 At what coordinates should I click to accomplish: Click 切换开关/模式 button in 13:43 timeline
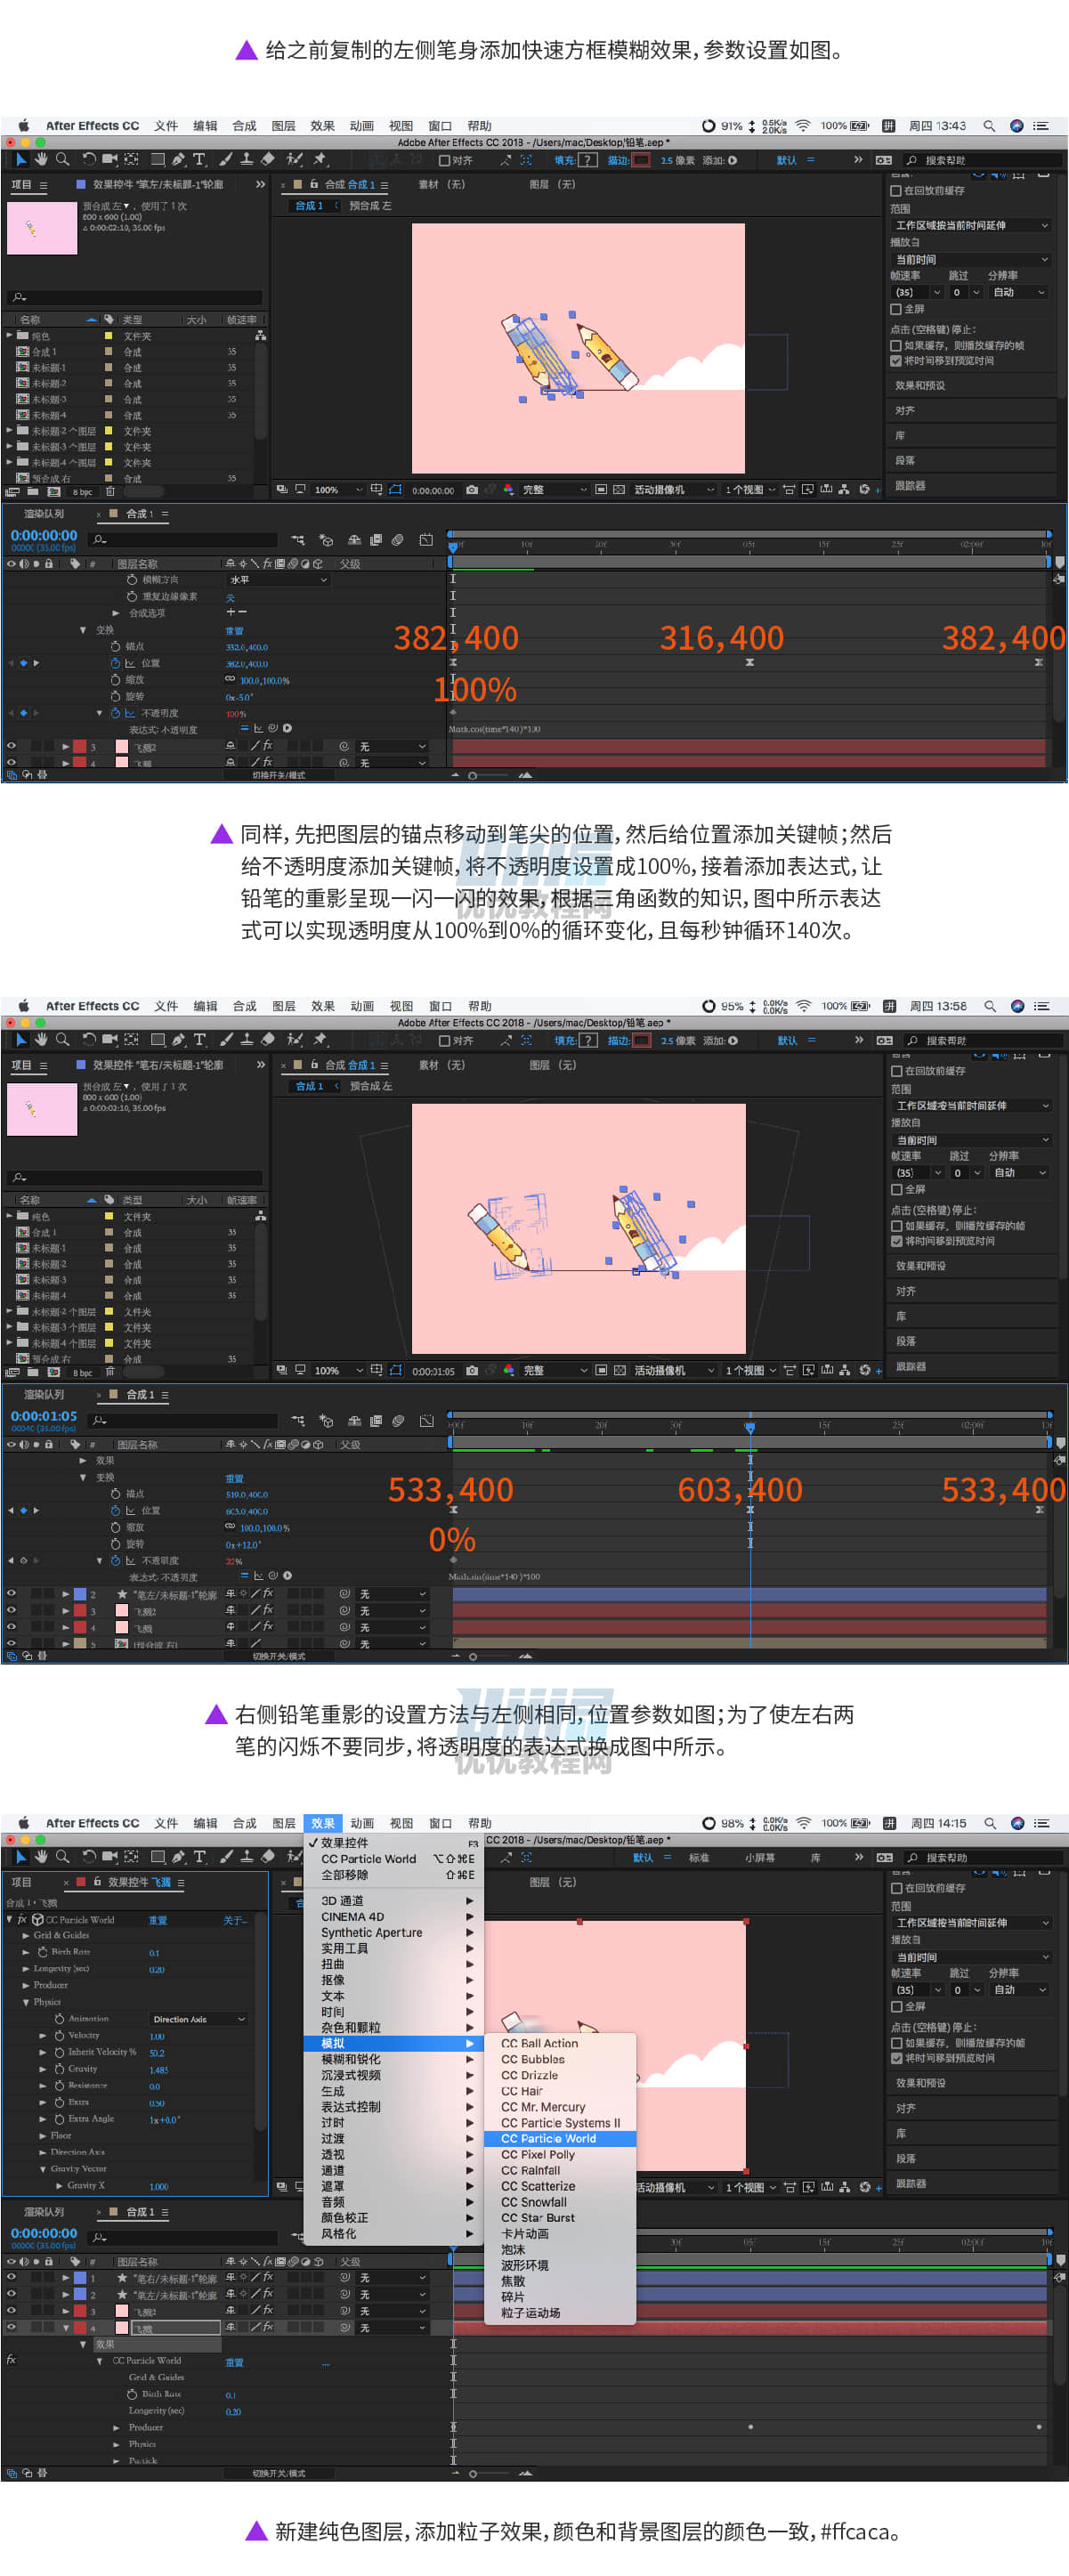(279, 775)
